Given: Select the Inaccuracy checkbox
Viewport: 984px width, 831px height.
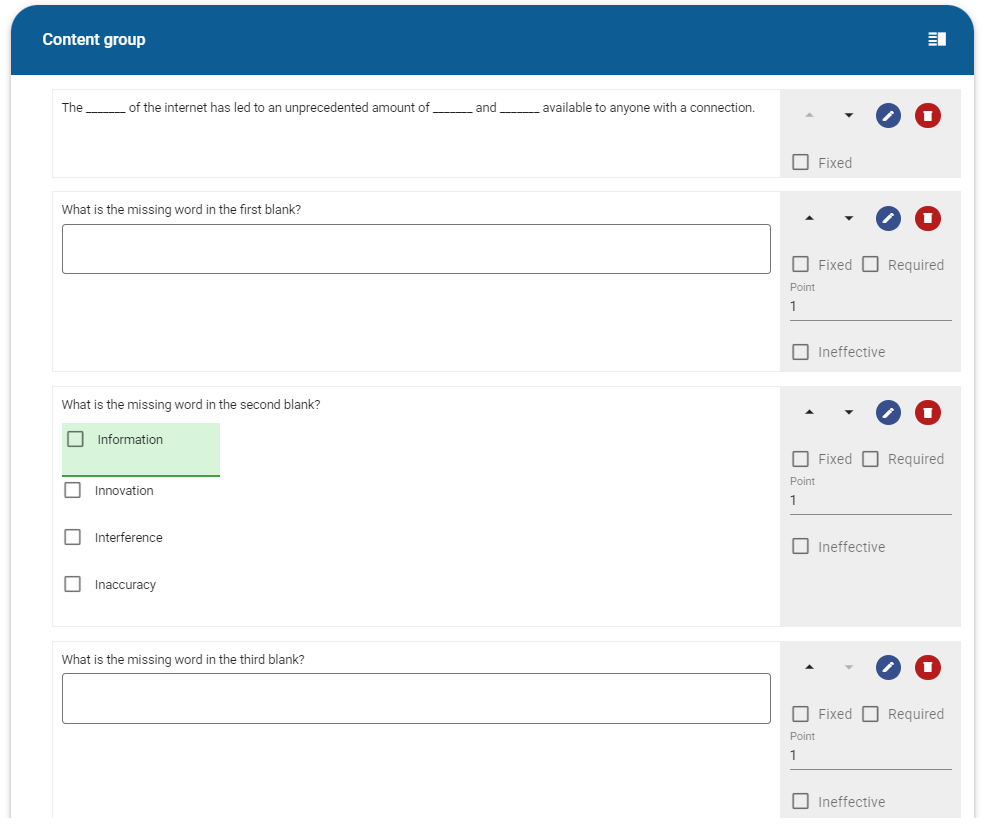Looking at the screenshot, I should tap(73, 584).
